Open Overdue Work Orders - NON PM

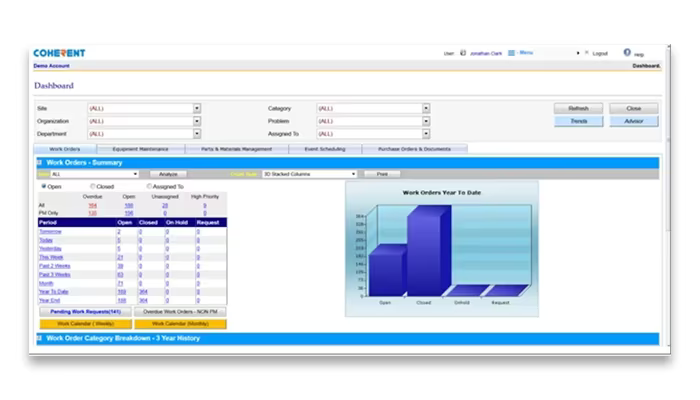click(x=180, y=312)
